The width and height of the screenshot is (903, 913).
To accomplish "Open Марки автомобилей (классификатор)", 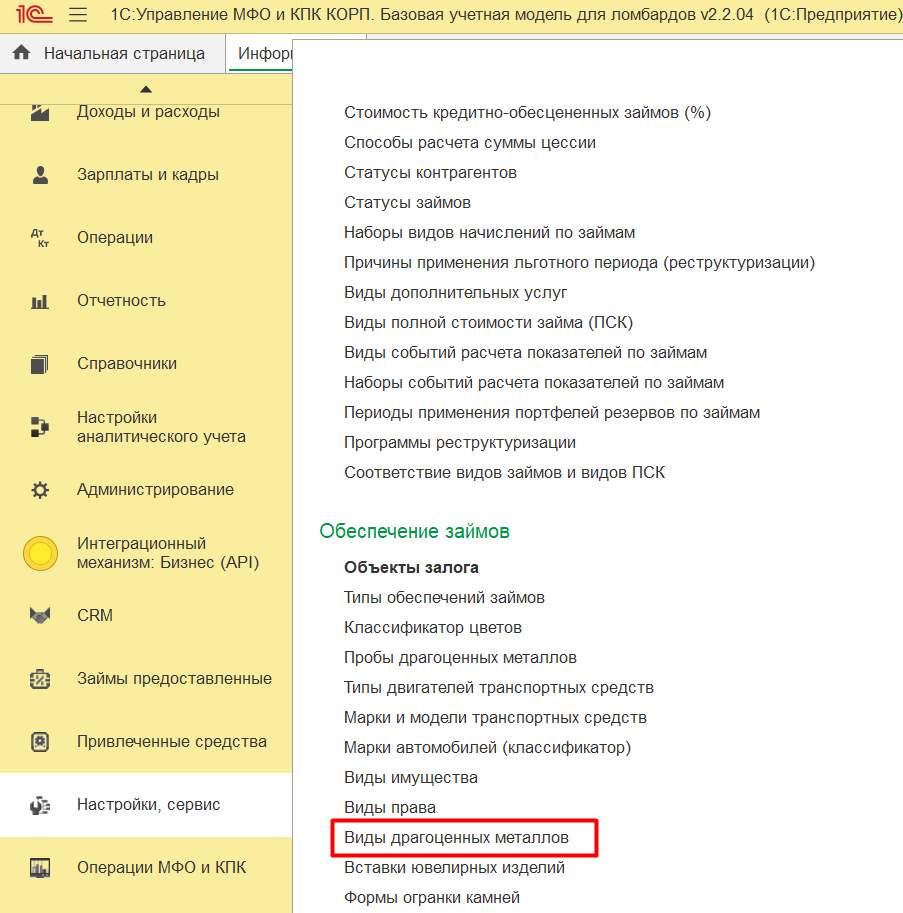I will [x=487, y=748].
